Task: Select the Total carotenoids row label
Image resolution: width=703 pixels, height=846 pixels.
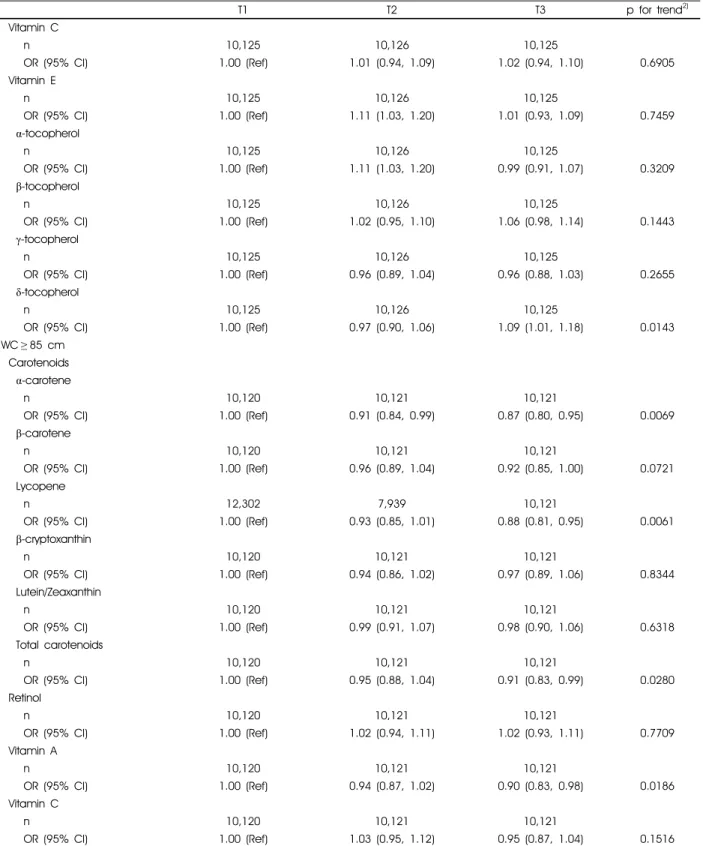Action: 59,645
